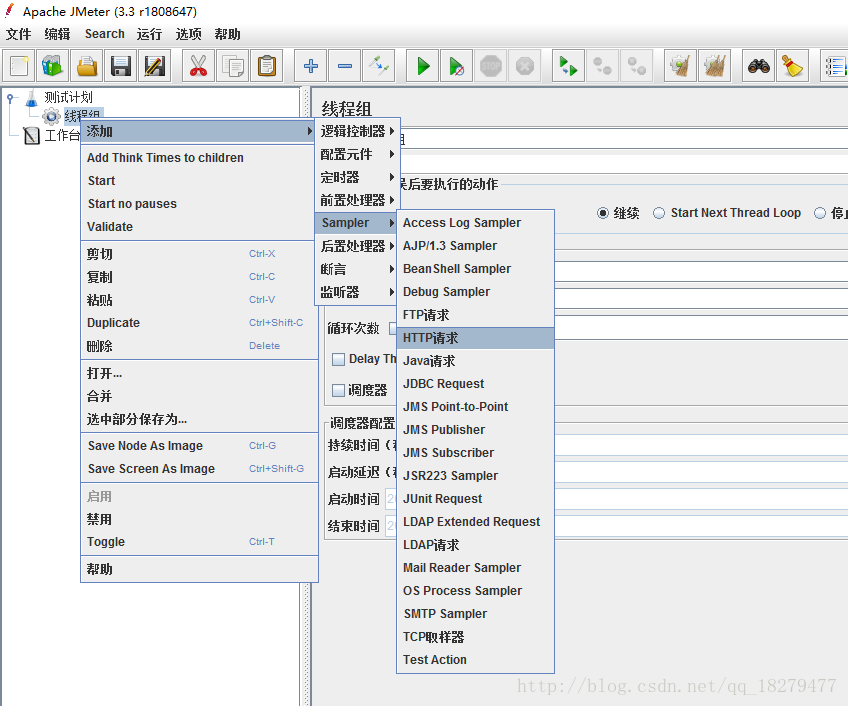Choose Duplicate in context menu
Screen dimensions: 848x706
pos(199,323)
